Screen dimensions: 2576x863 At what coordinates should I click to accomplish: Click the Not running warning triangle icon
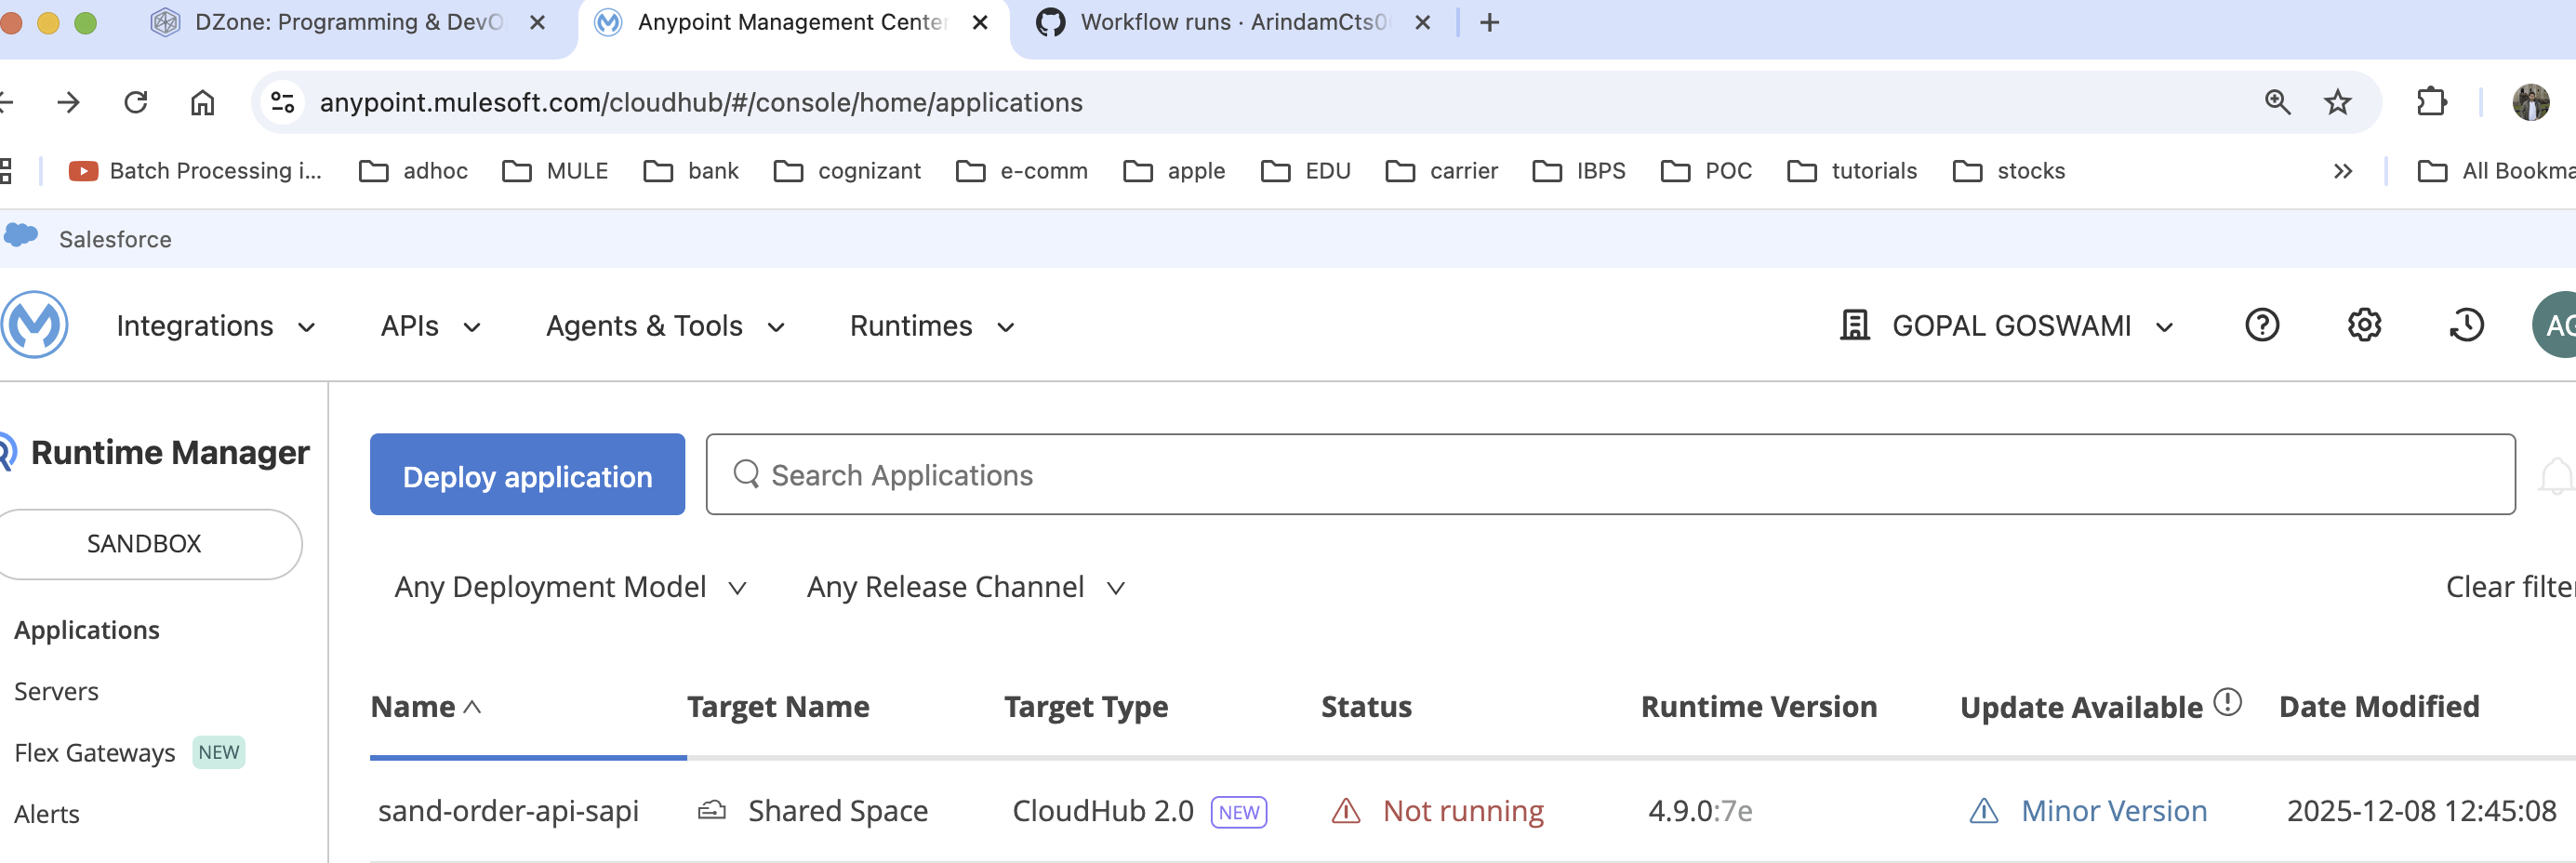(x=1346, y=810)
